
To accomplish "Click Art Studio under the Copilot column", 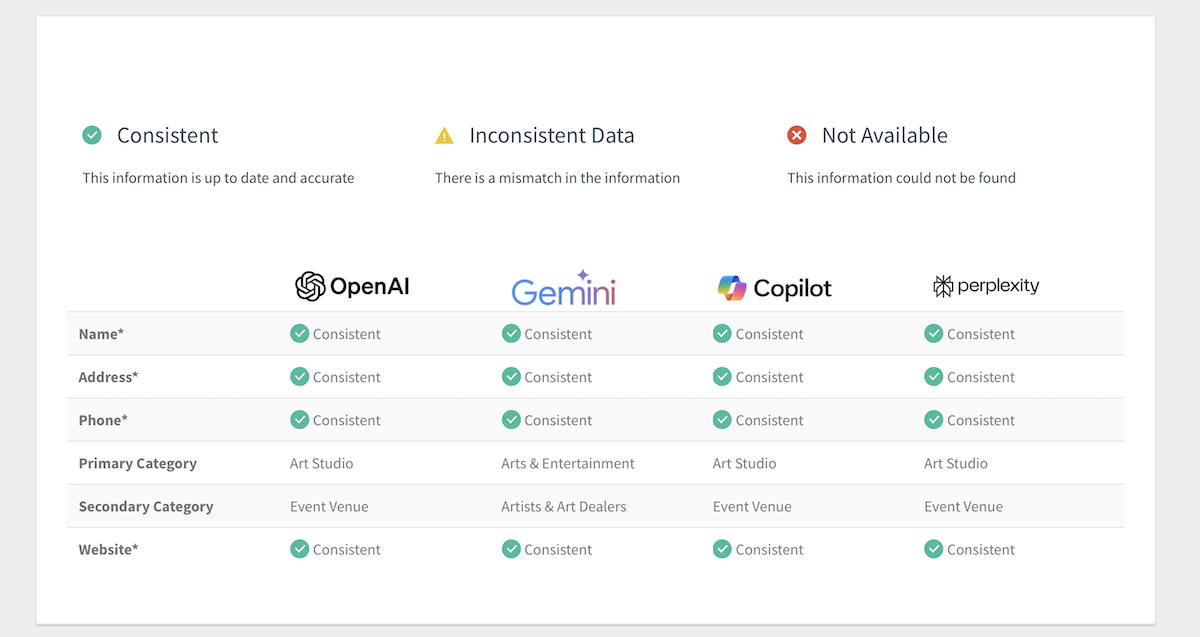I will 745,464.
